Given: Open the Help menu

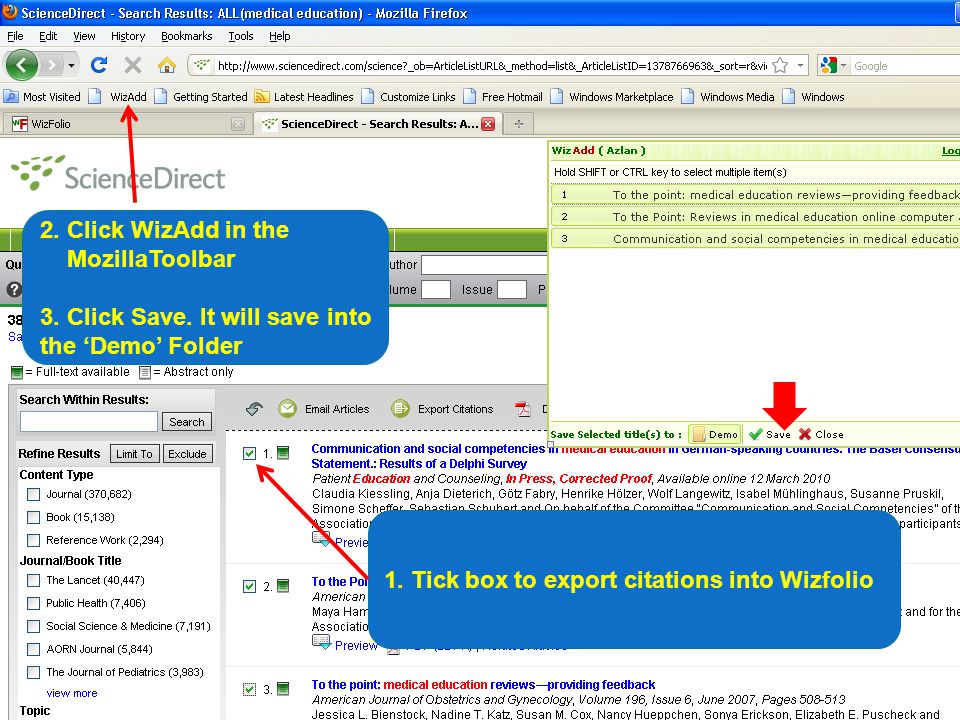Looking at the screenshot, I should click(x=280, y=36).
